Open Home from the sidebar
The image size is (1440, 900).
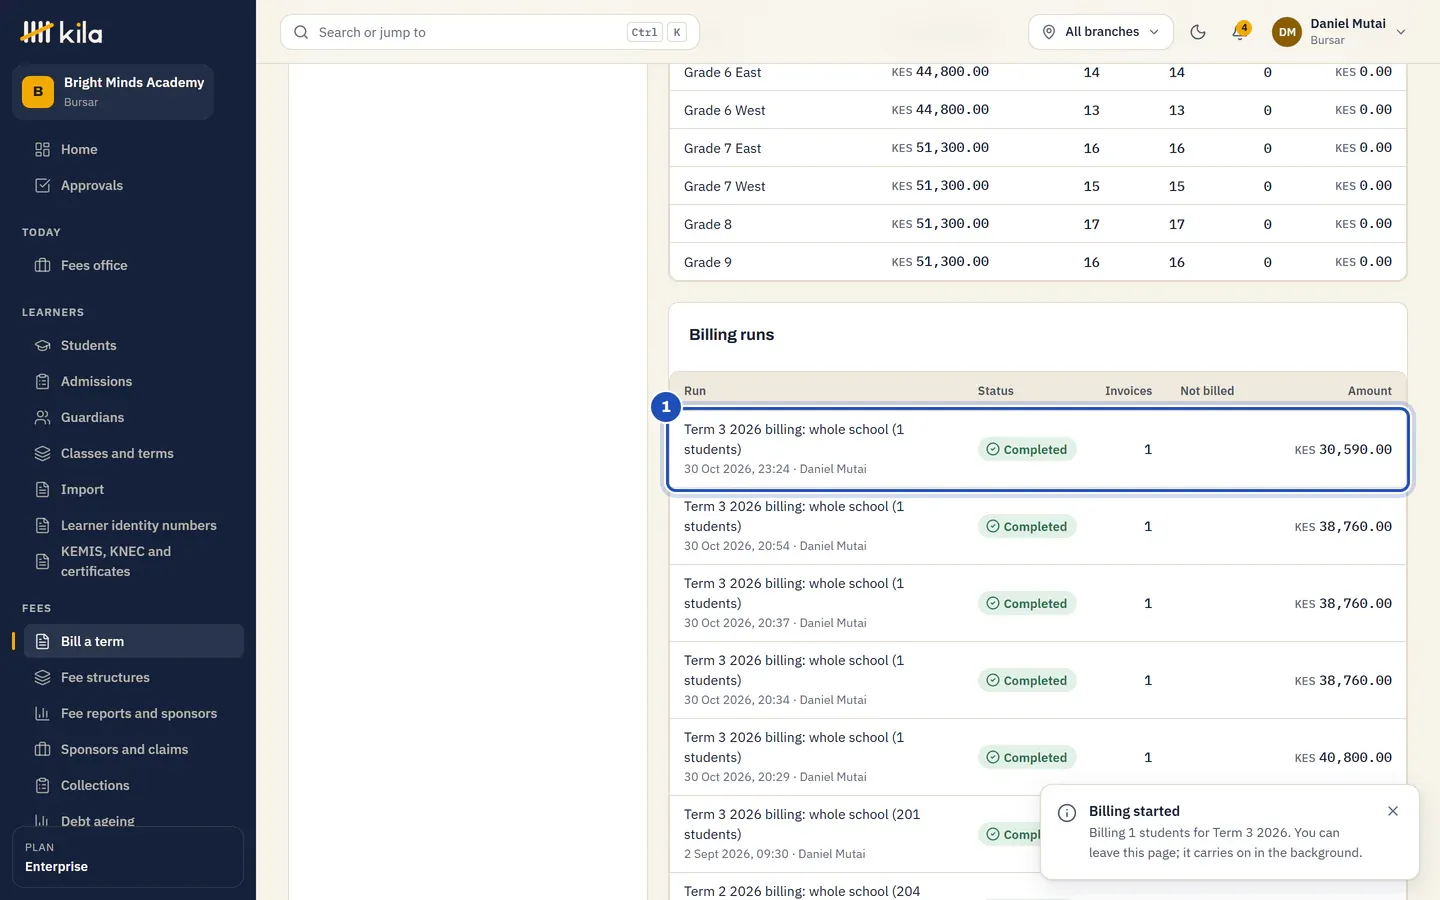134,149
